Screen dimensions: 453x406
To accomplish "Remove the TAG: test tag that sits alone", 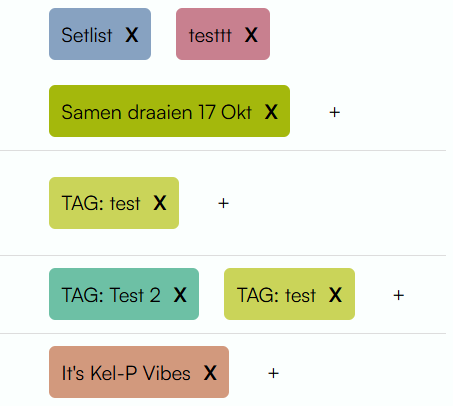I will (x=160, y=203).
